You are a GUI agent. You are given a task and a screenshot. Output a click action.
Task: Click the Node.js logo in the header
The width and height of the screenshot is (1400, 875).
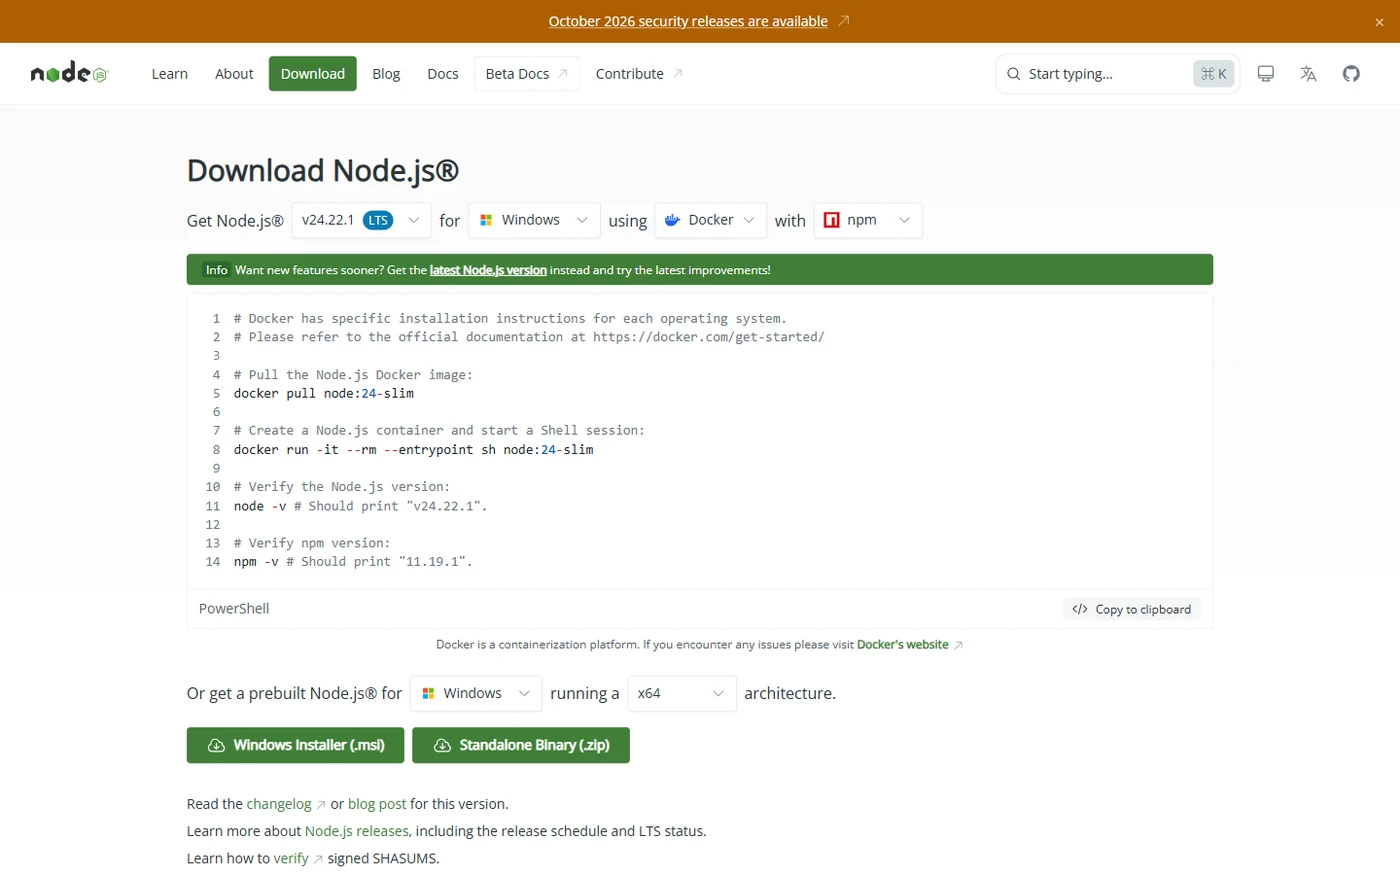[69, 73]
